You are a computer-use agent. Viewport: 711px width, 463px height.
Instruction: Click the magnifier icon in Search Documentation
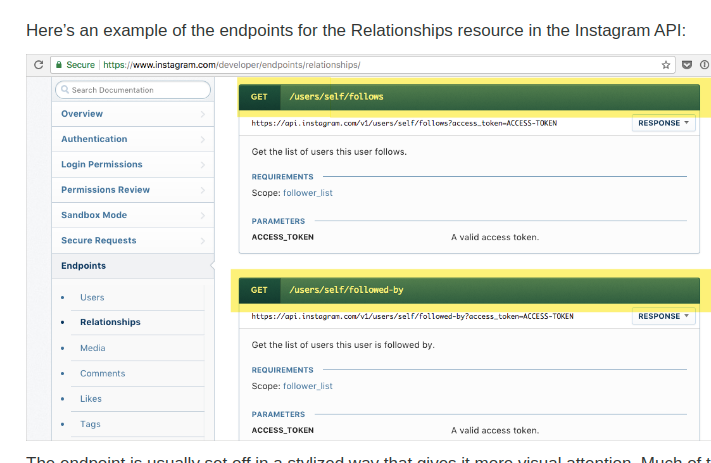(65, 89)
